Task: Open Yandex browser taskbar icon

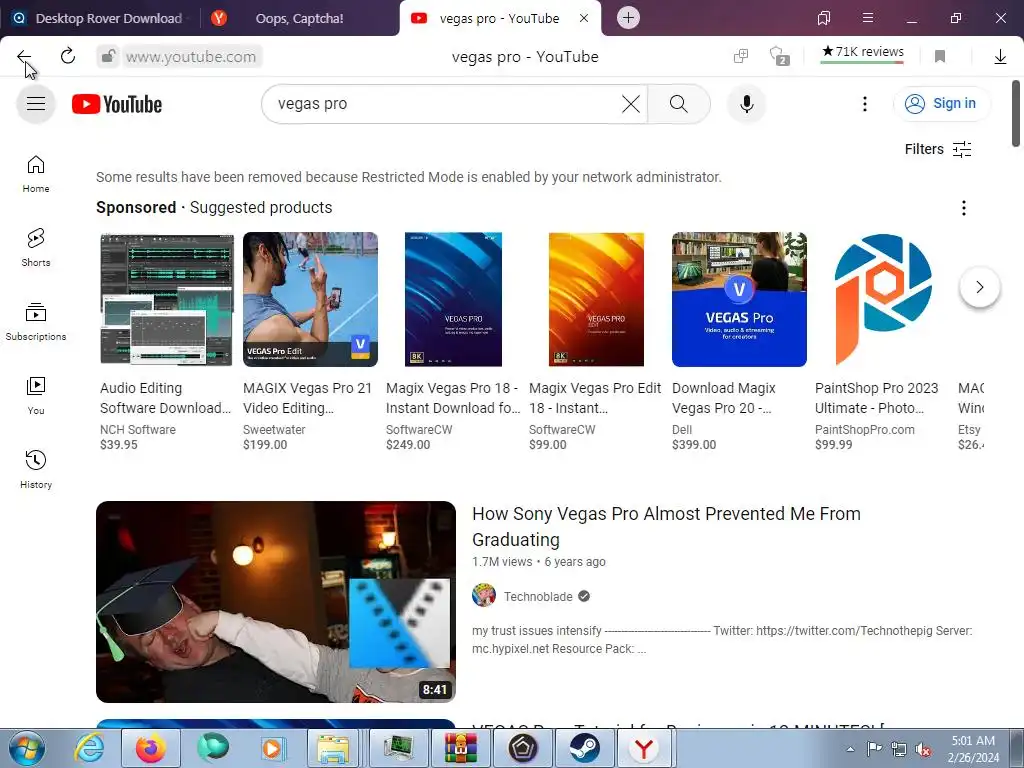Action: tap(644, 748)
